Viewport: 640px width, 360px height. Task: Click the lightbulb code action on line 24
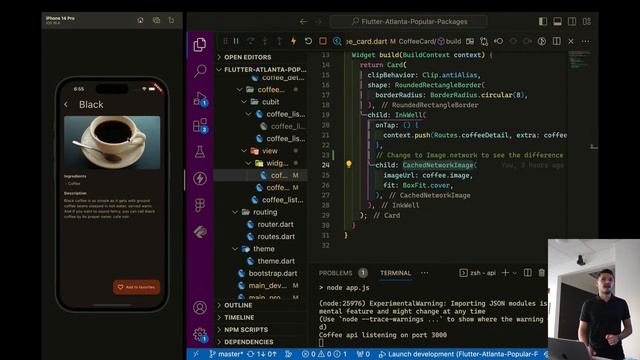pyautogui.click(x=349, y=164)
